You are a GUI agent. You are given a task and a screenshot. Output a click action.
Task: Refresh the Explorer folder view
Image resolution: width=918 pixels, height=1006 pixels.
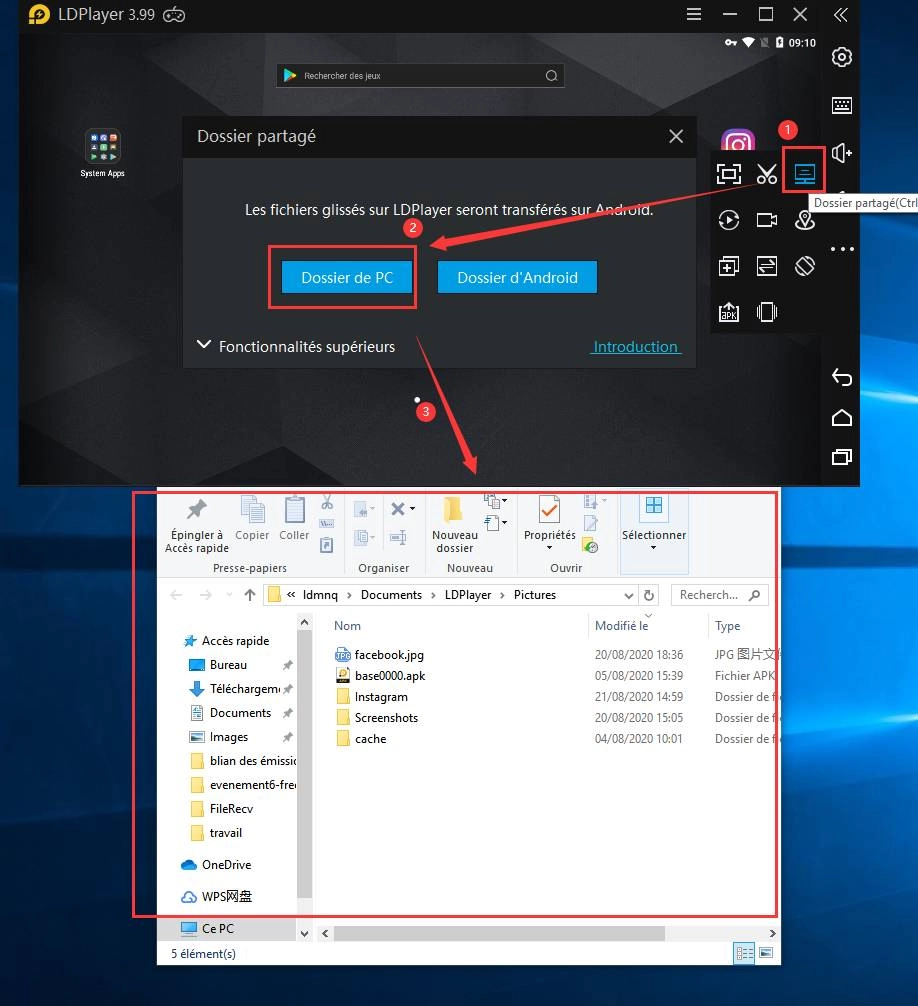tap(649, 595)
